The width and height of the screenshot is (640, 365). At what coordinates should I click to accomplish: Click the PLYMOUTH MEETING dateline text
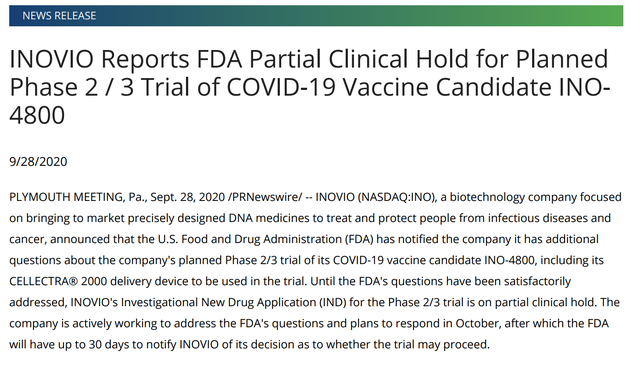[x=66, y=197]
